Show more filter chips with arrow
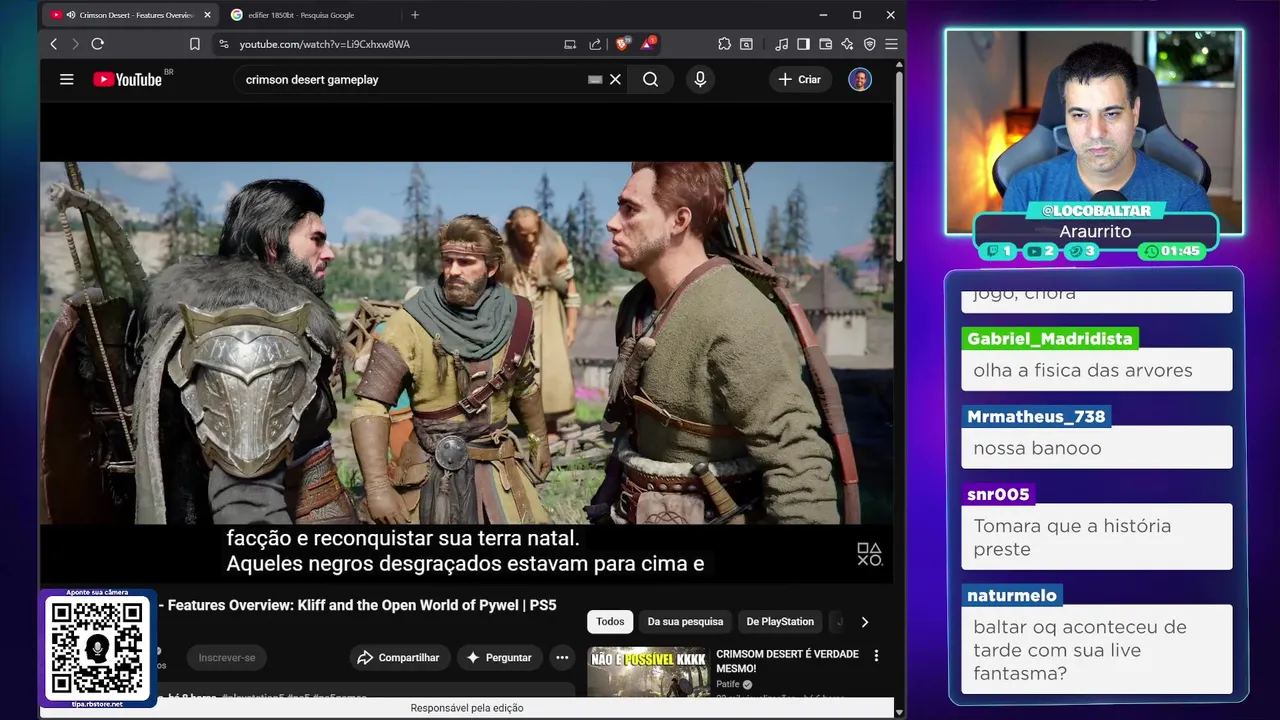The height and width of the screenshot is (720, 1280). tap(865, 621)
